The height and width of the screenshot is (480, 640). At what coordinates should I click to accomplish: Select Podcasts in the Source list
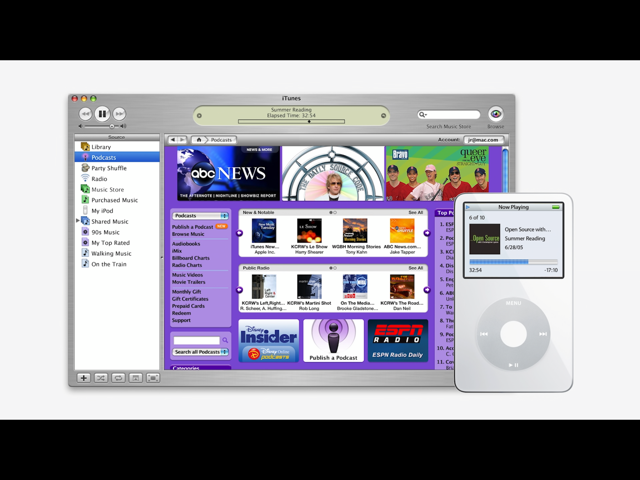click(x=117, y=157)
